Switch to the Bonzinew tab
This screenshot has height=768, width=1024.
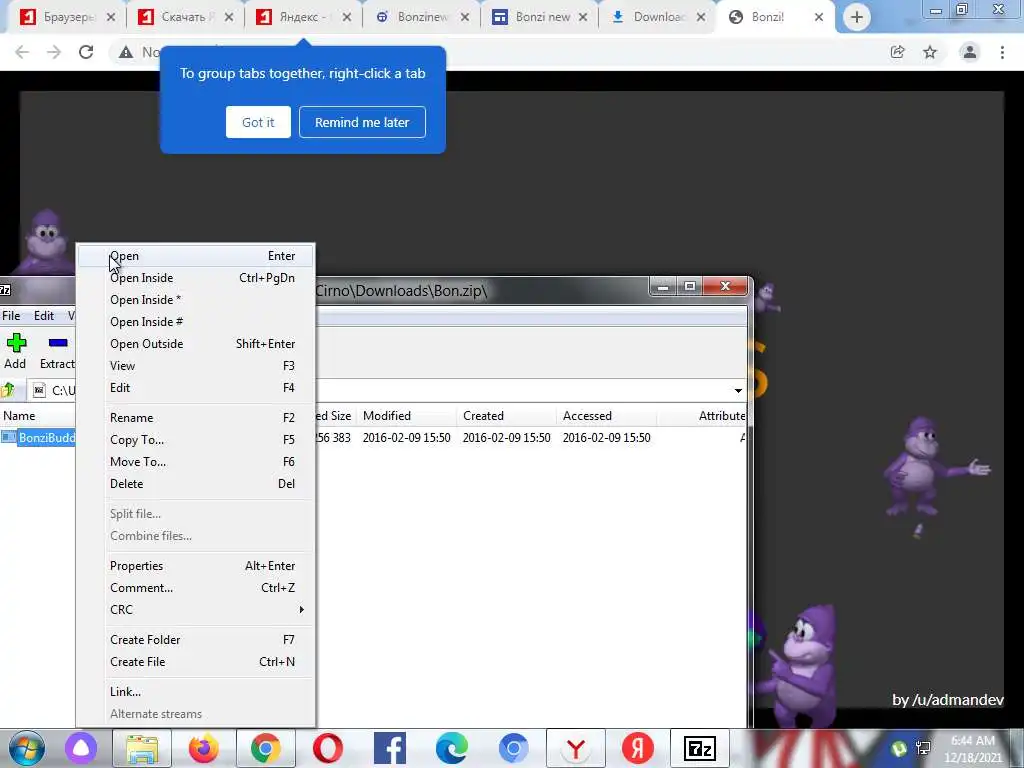click(x=421, y=18)
